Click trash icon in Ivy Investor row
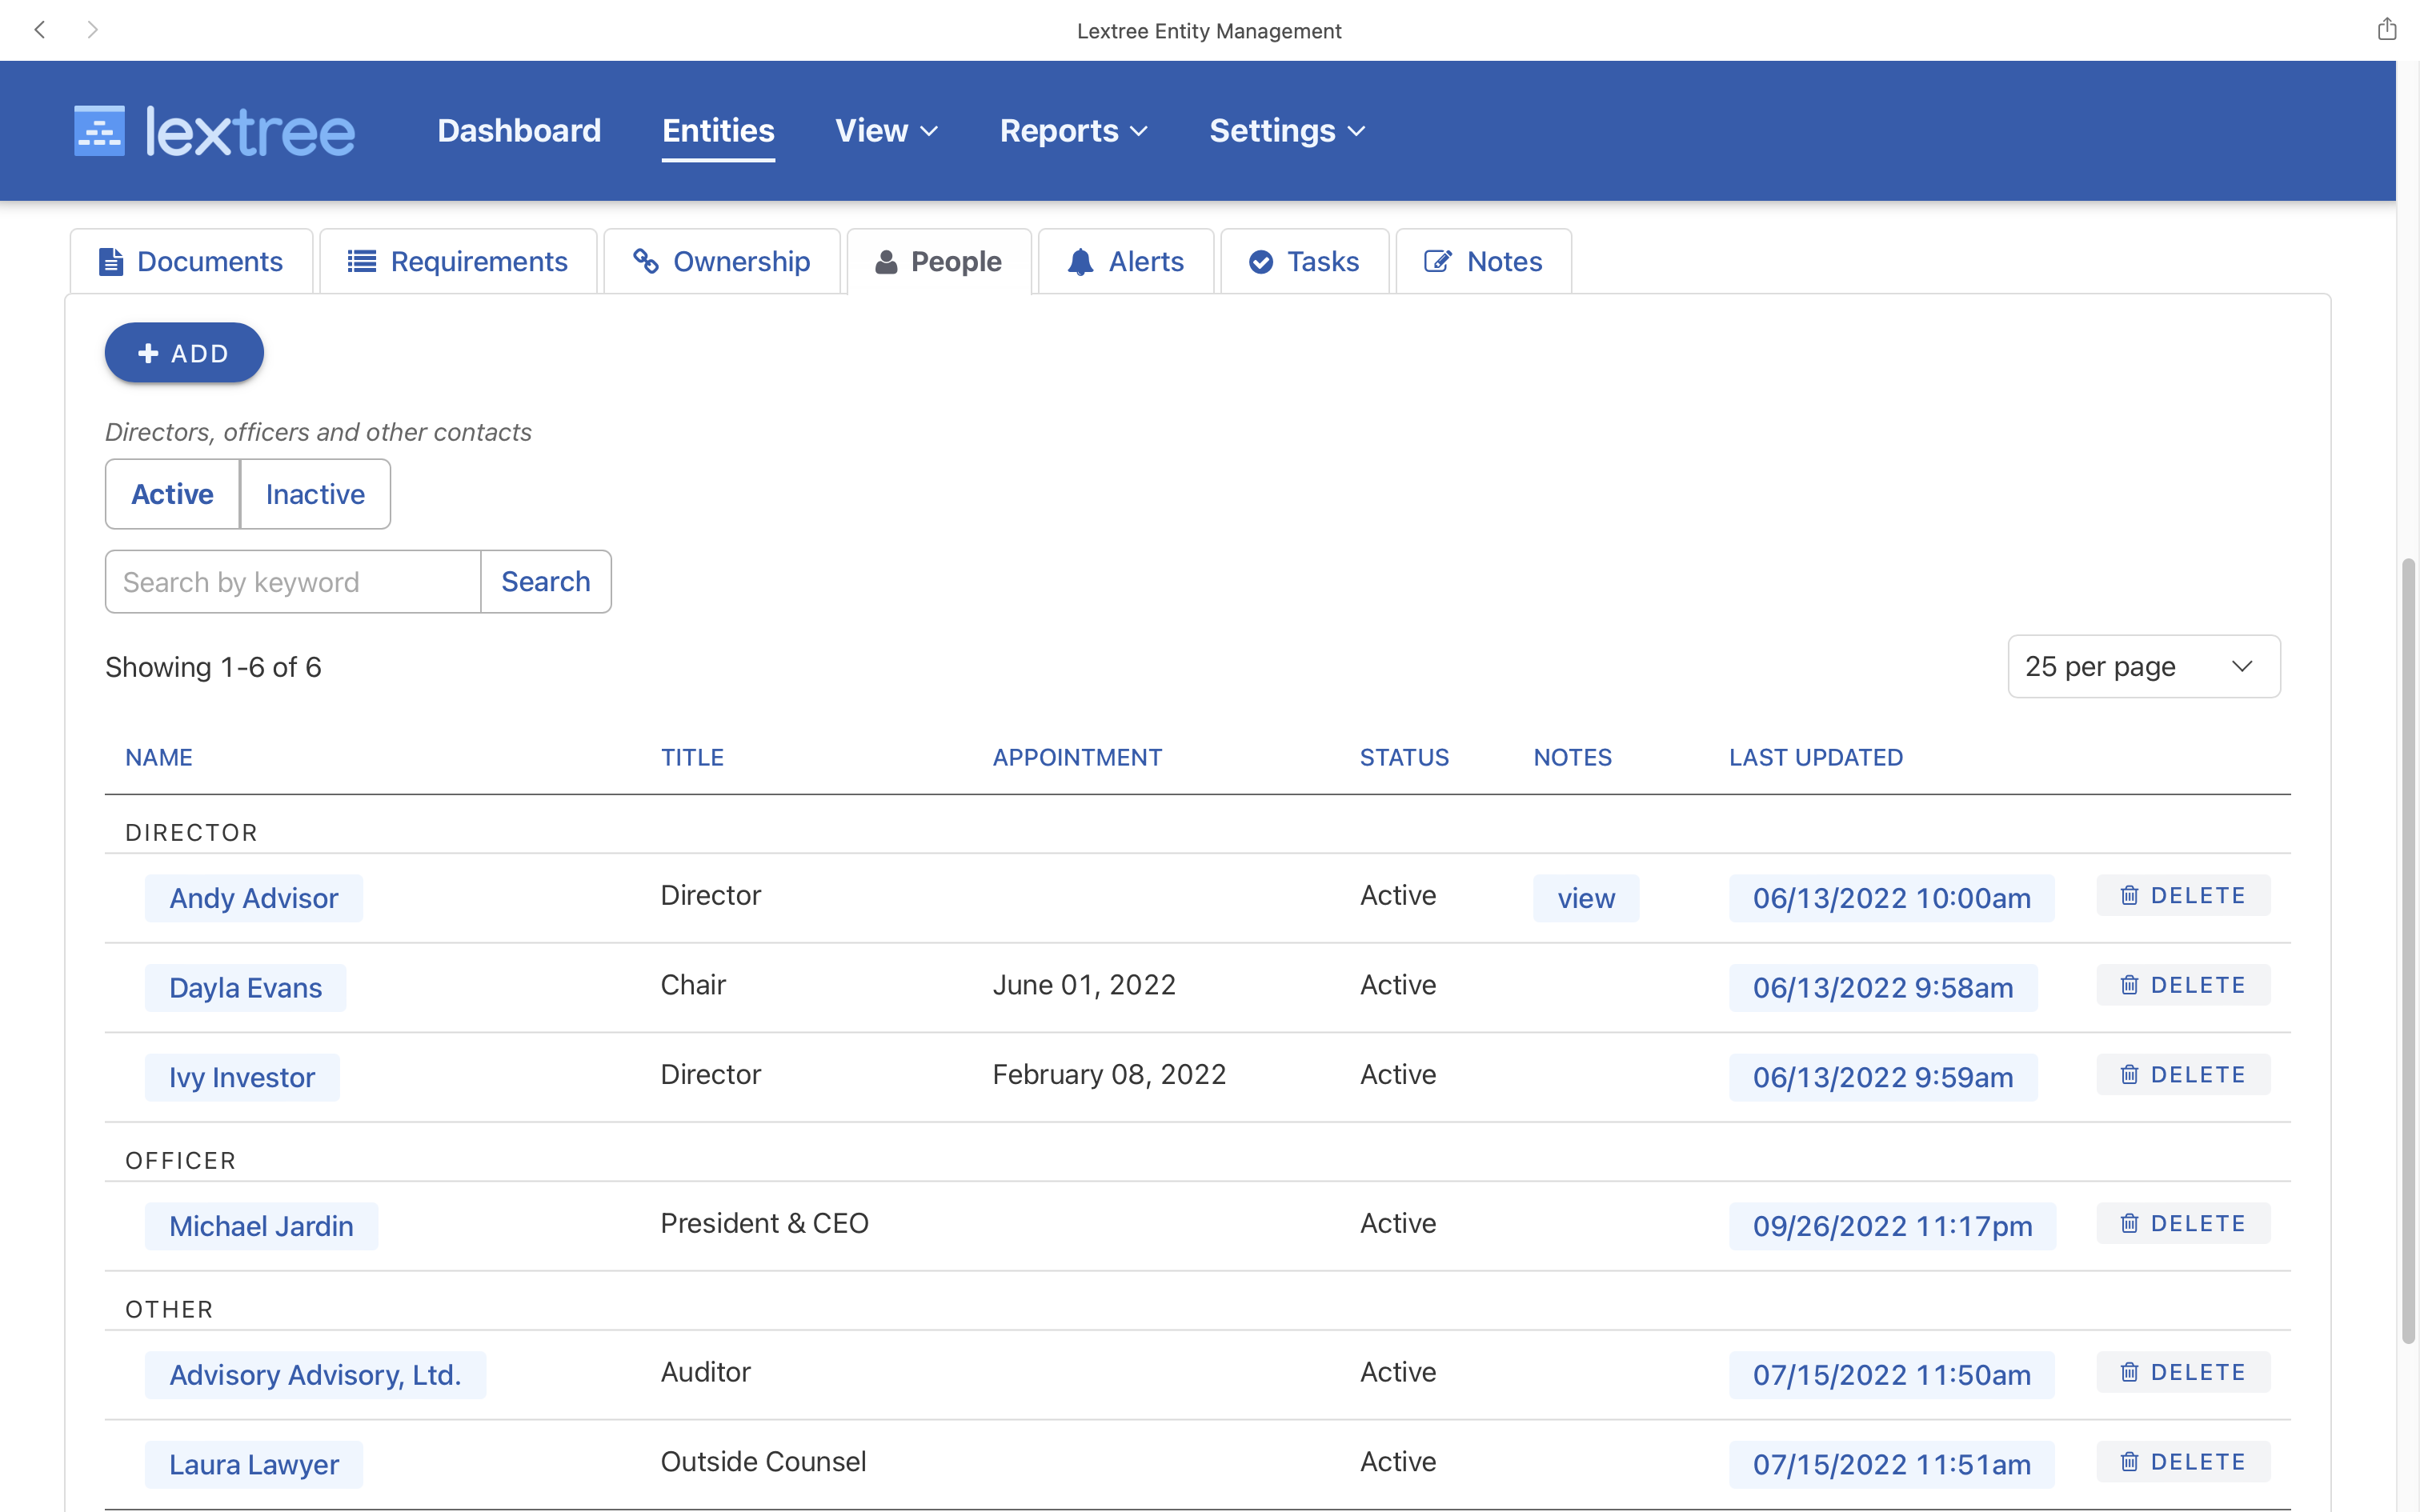2420x1512 pixels. coord(2129,1075)
